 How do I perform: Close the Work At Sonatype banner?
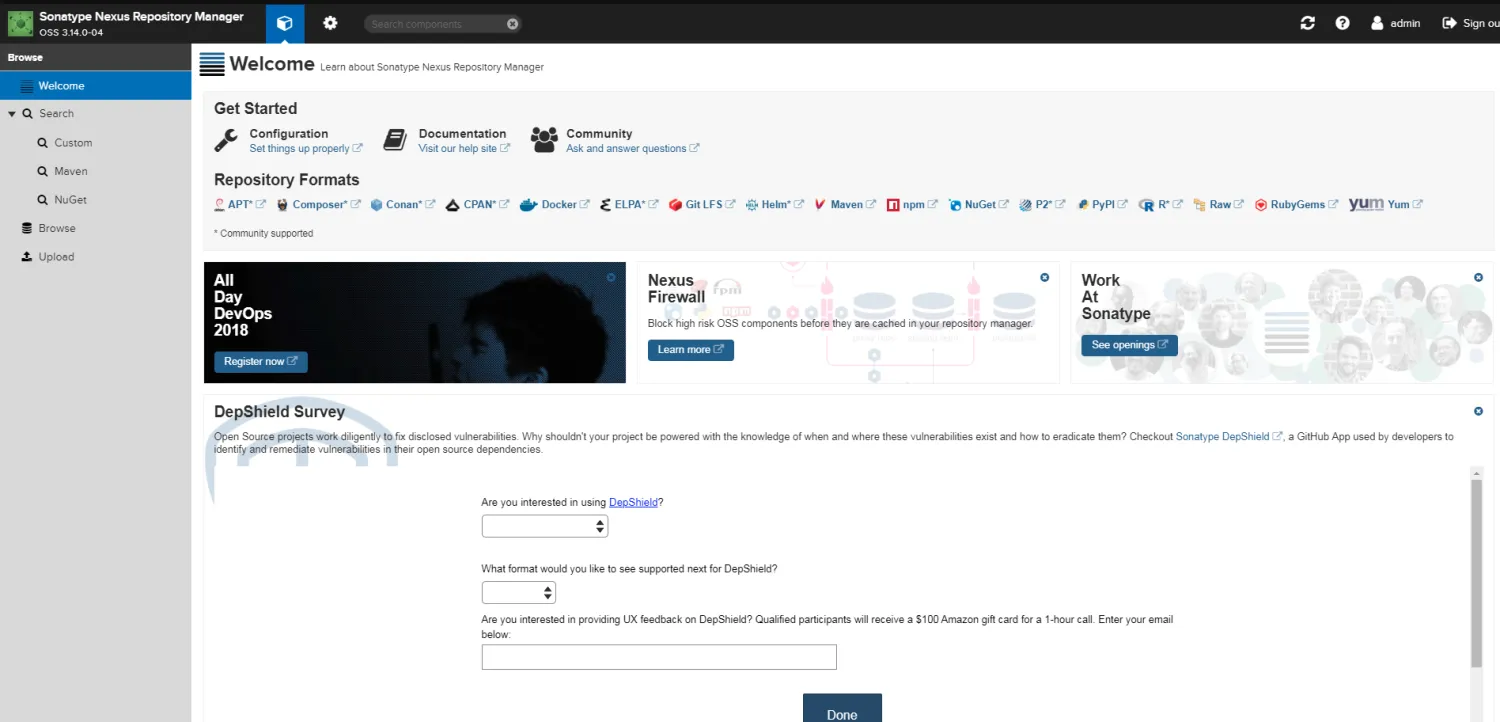1478,277
